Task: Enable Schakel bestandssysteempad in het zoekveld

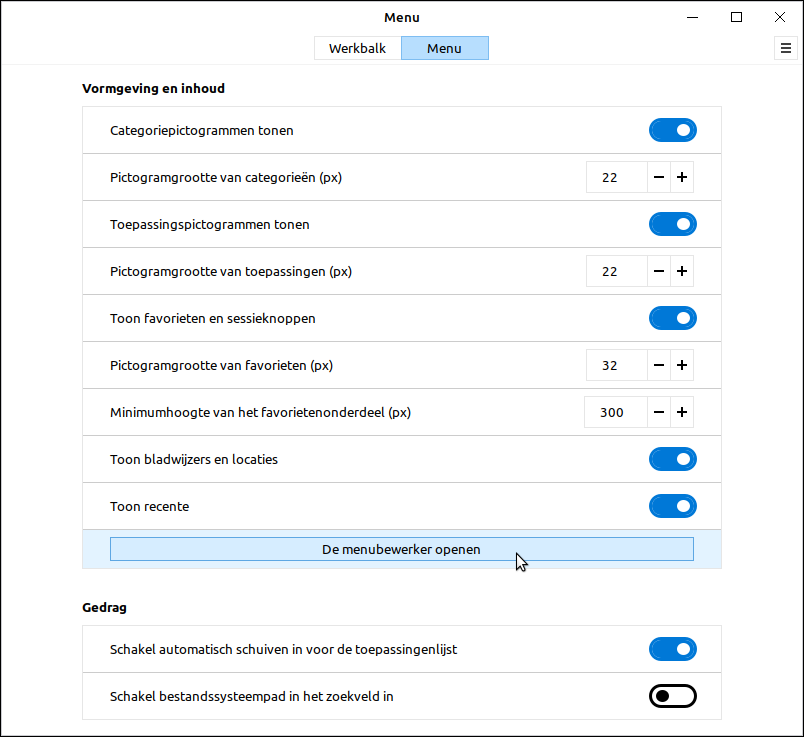Action: pos(672,696)
